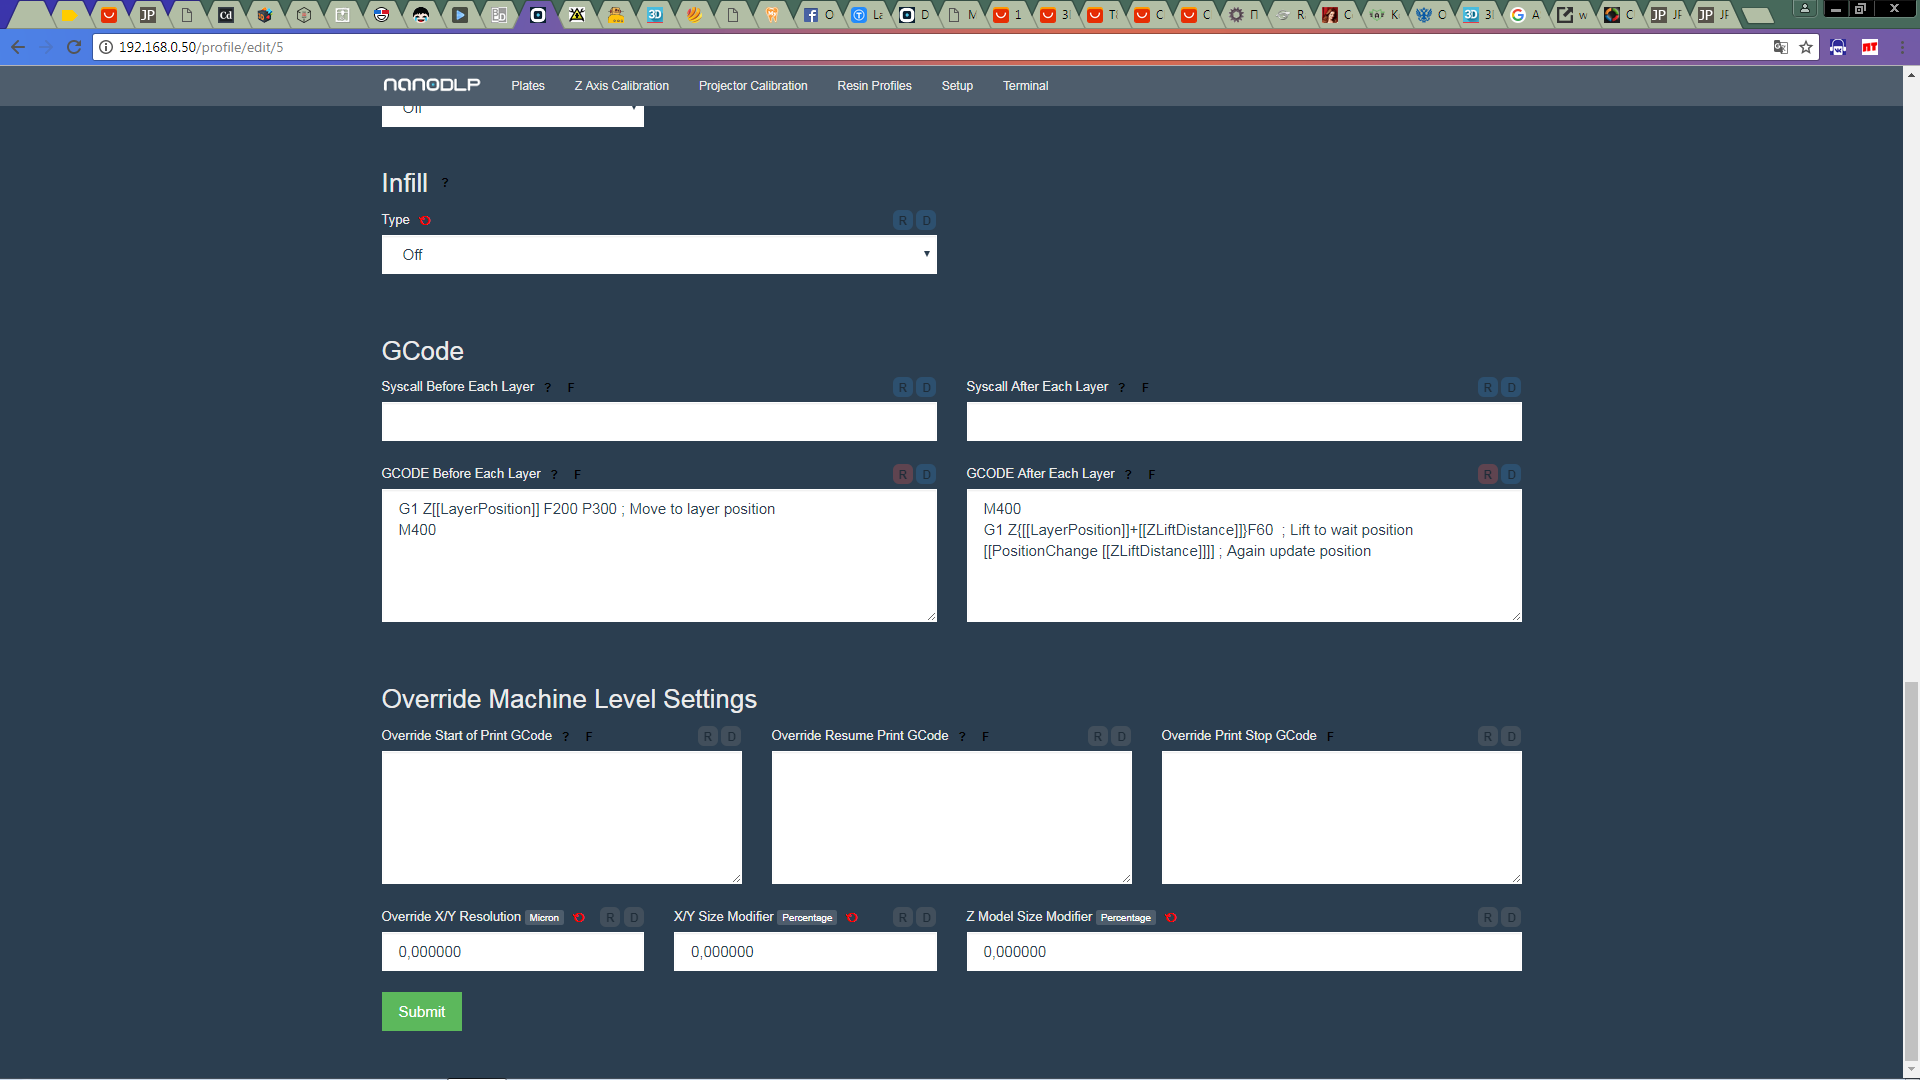
Task: Go to Z Axis Calibration
Action: pos(621,86)
